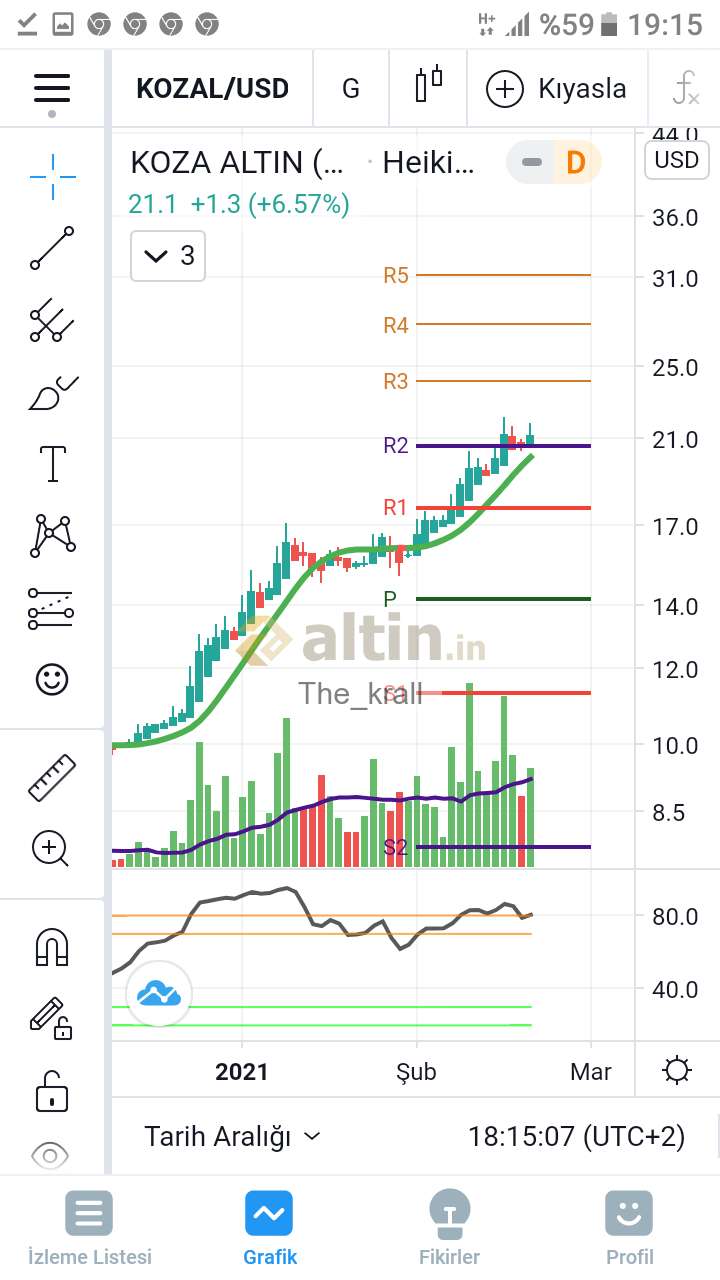Viewport: 720px width, 1280px height.
Task: Select the pitchfork drawing tool
Action: click(52, 321)
